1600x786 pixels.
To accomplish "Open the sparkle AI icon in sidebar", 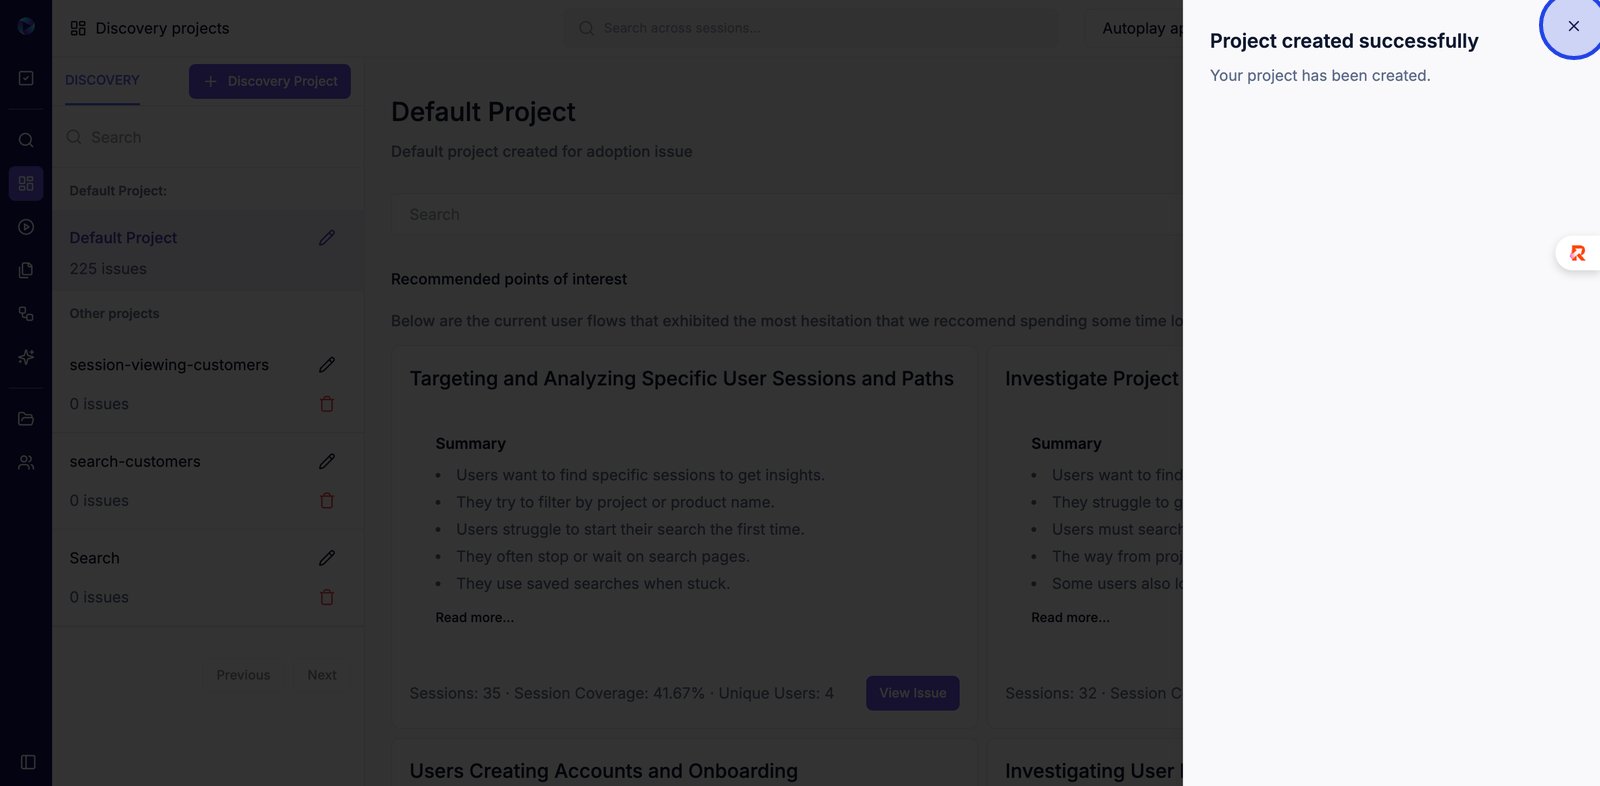I will click(x=26, y=357).
